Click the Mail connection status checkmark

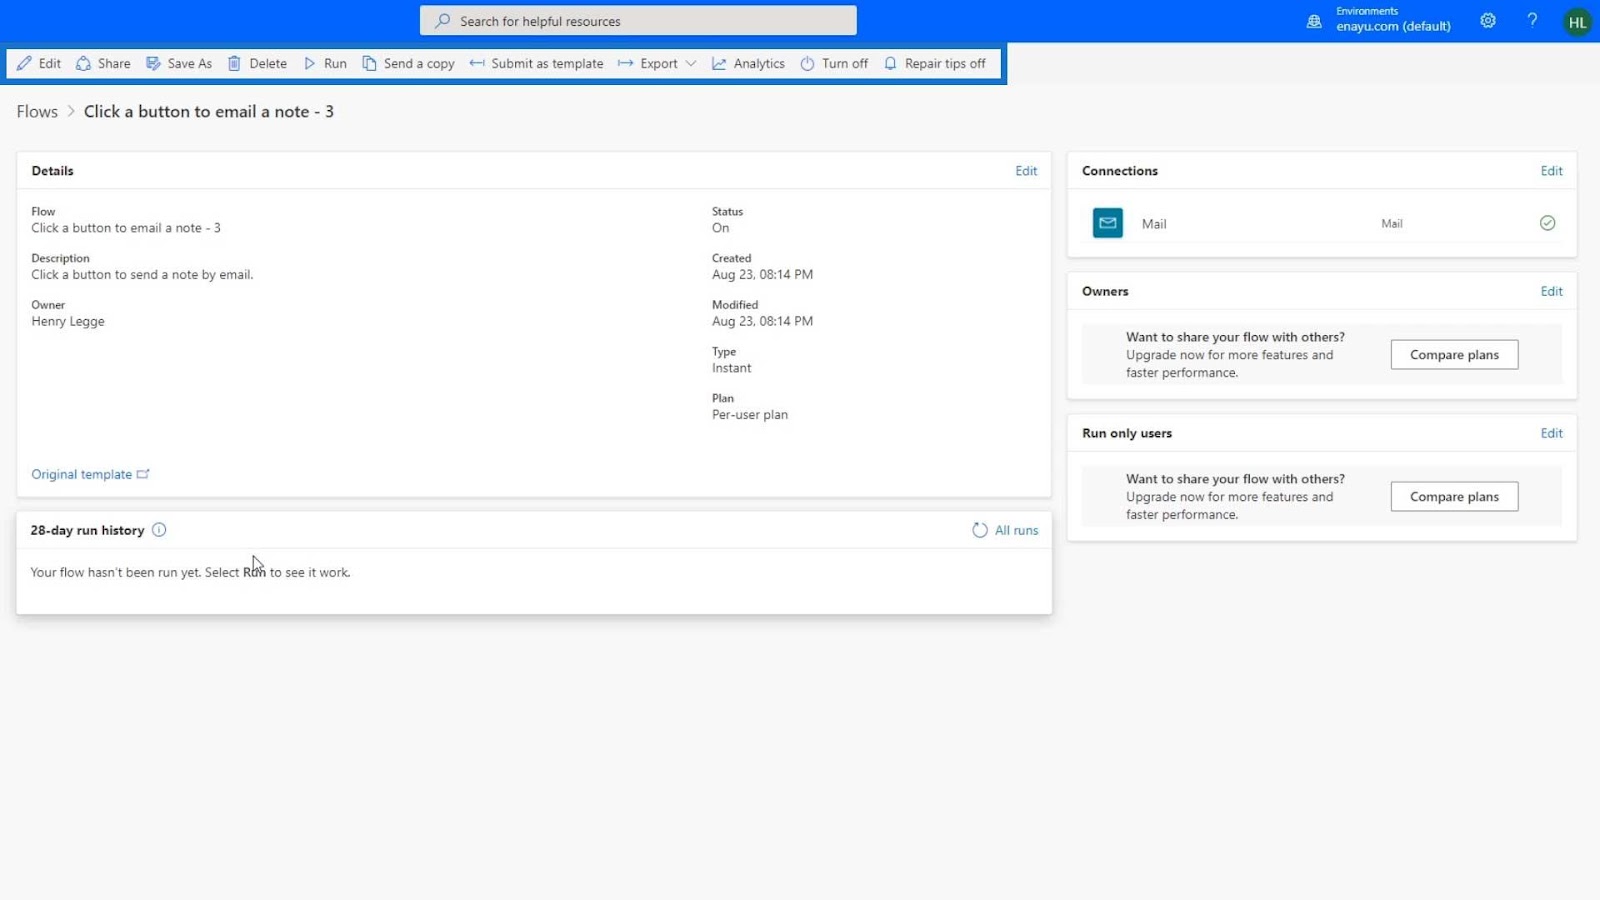(1547, 223)
